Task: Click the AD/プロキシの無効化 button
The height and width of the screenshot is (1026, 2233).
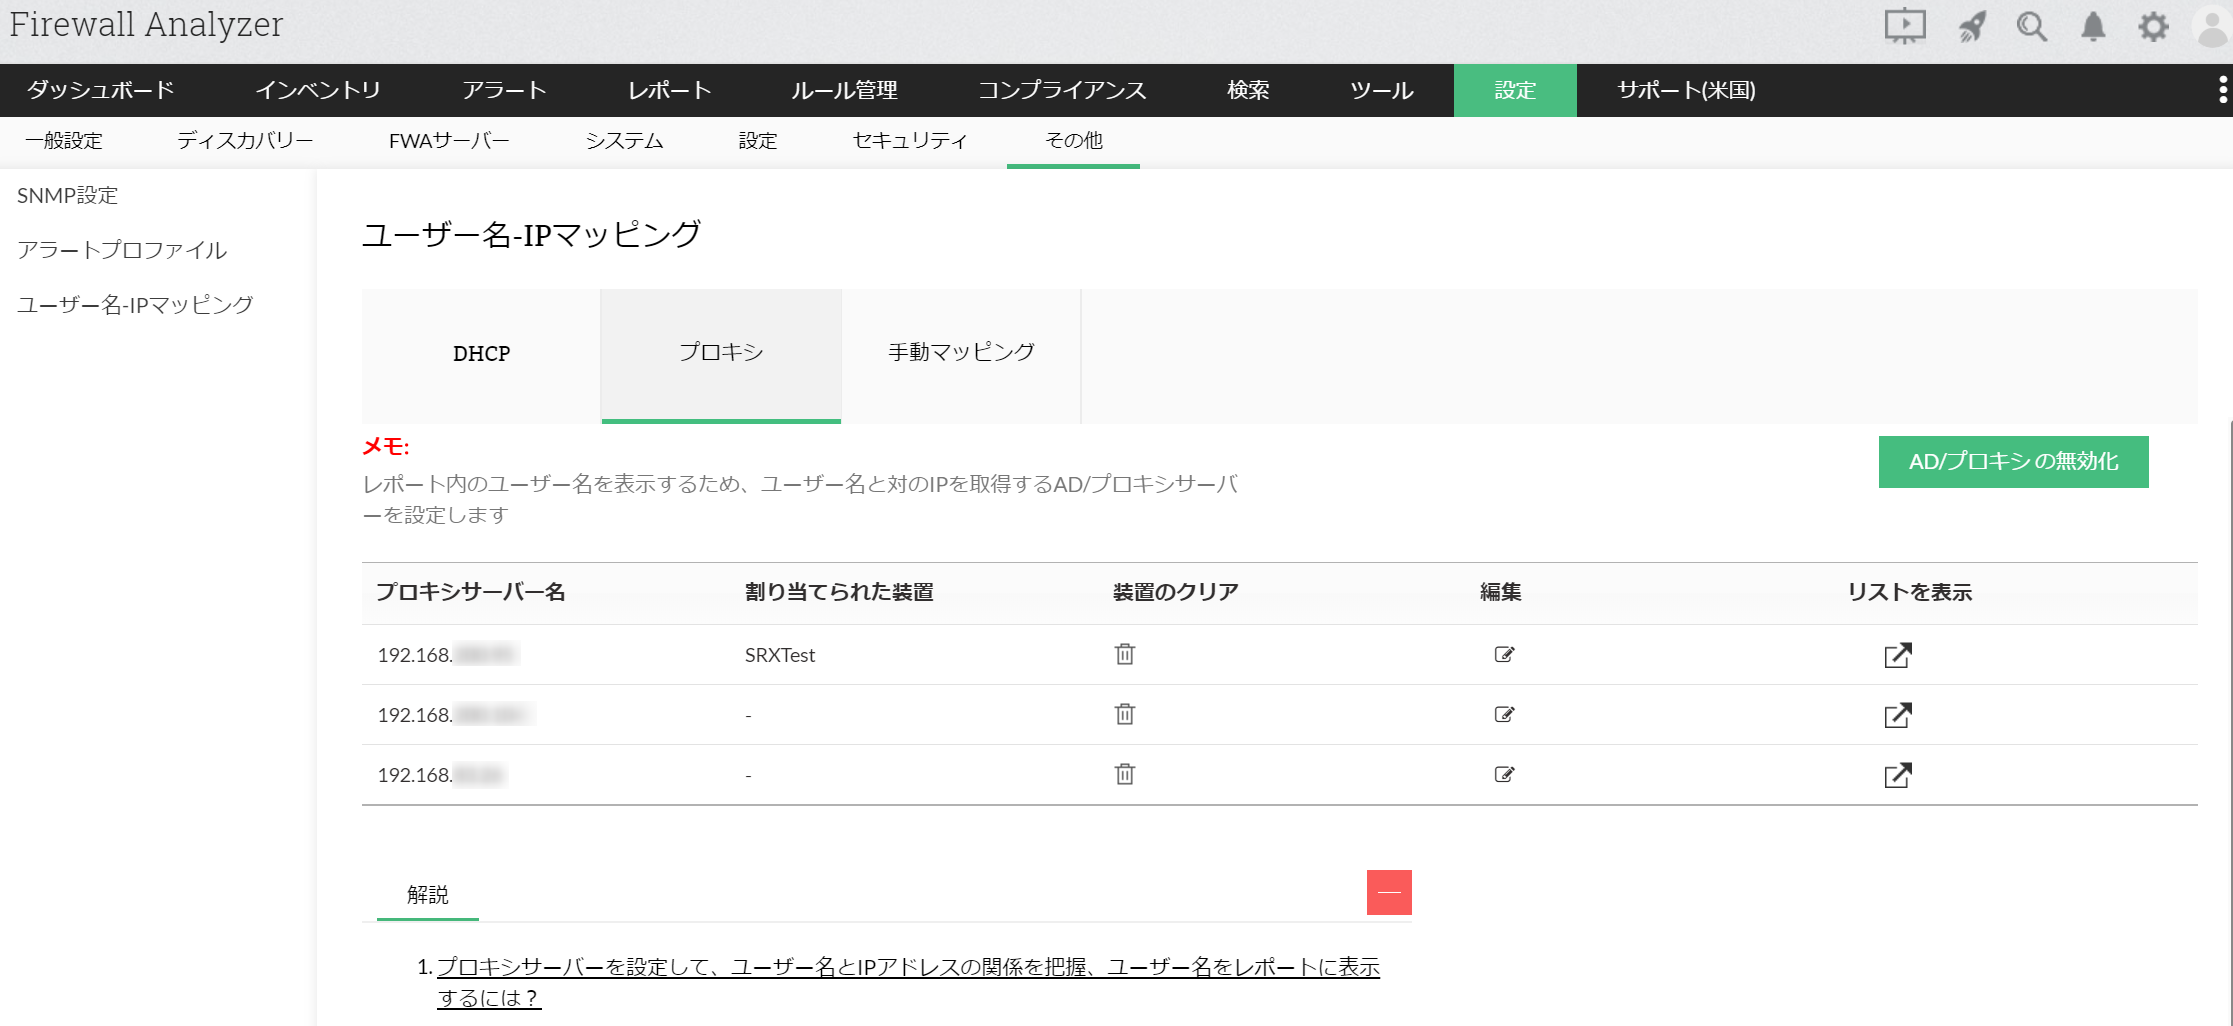Action: [x=2013, y=462]
